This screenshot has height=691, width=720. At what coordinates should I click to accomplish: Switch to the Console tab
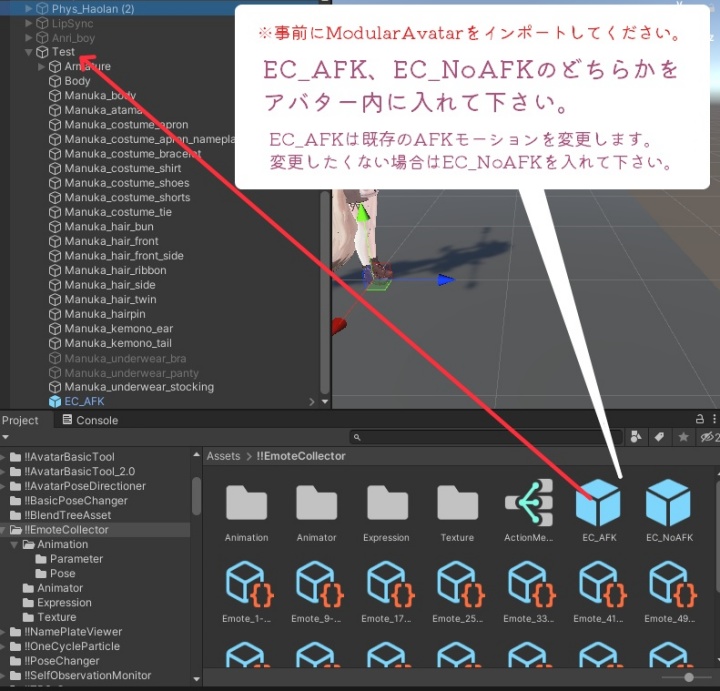click(91, 420)
